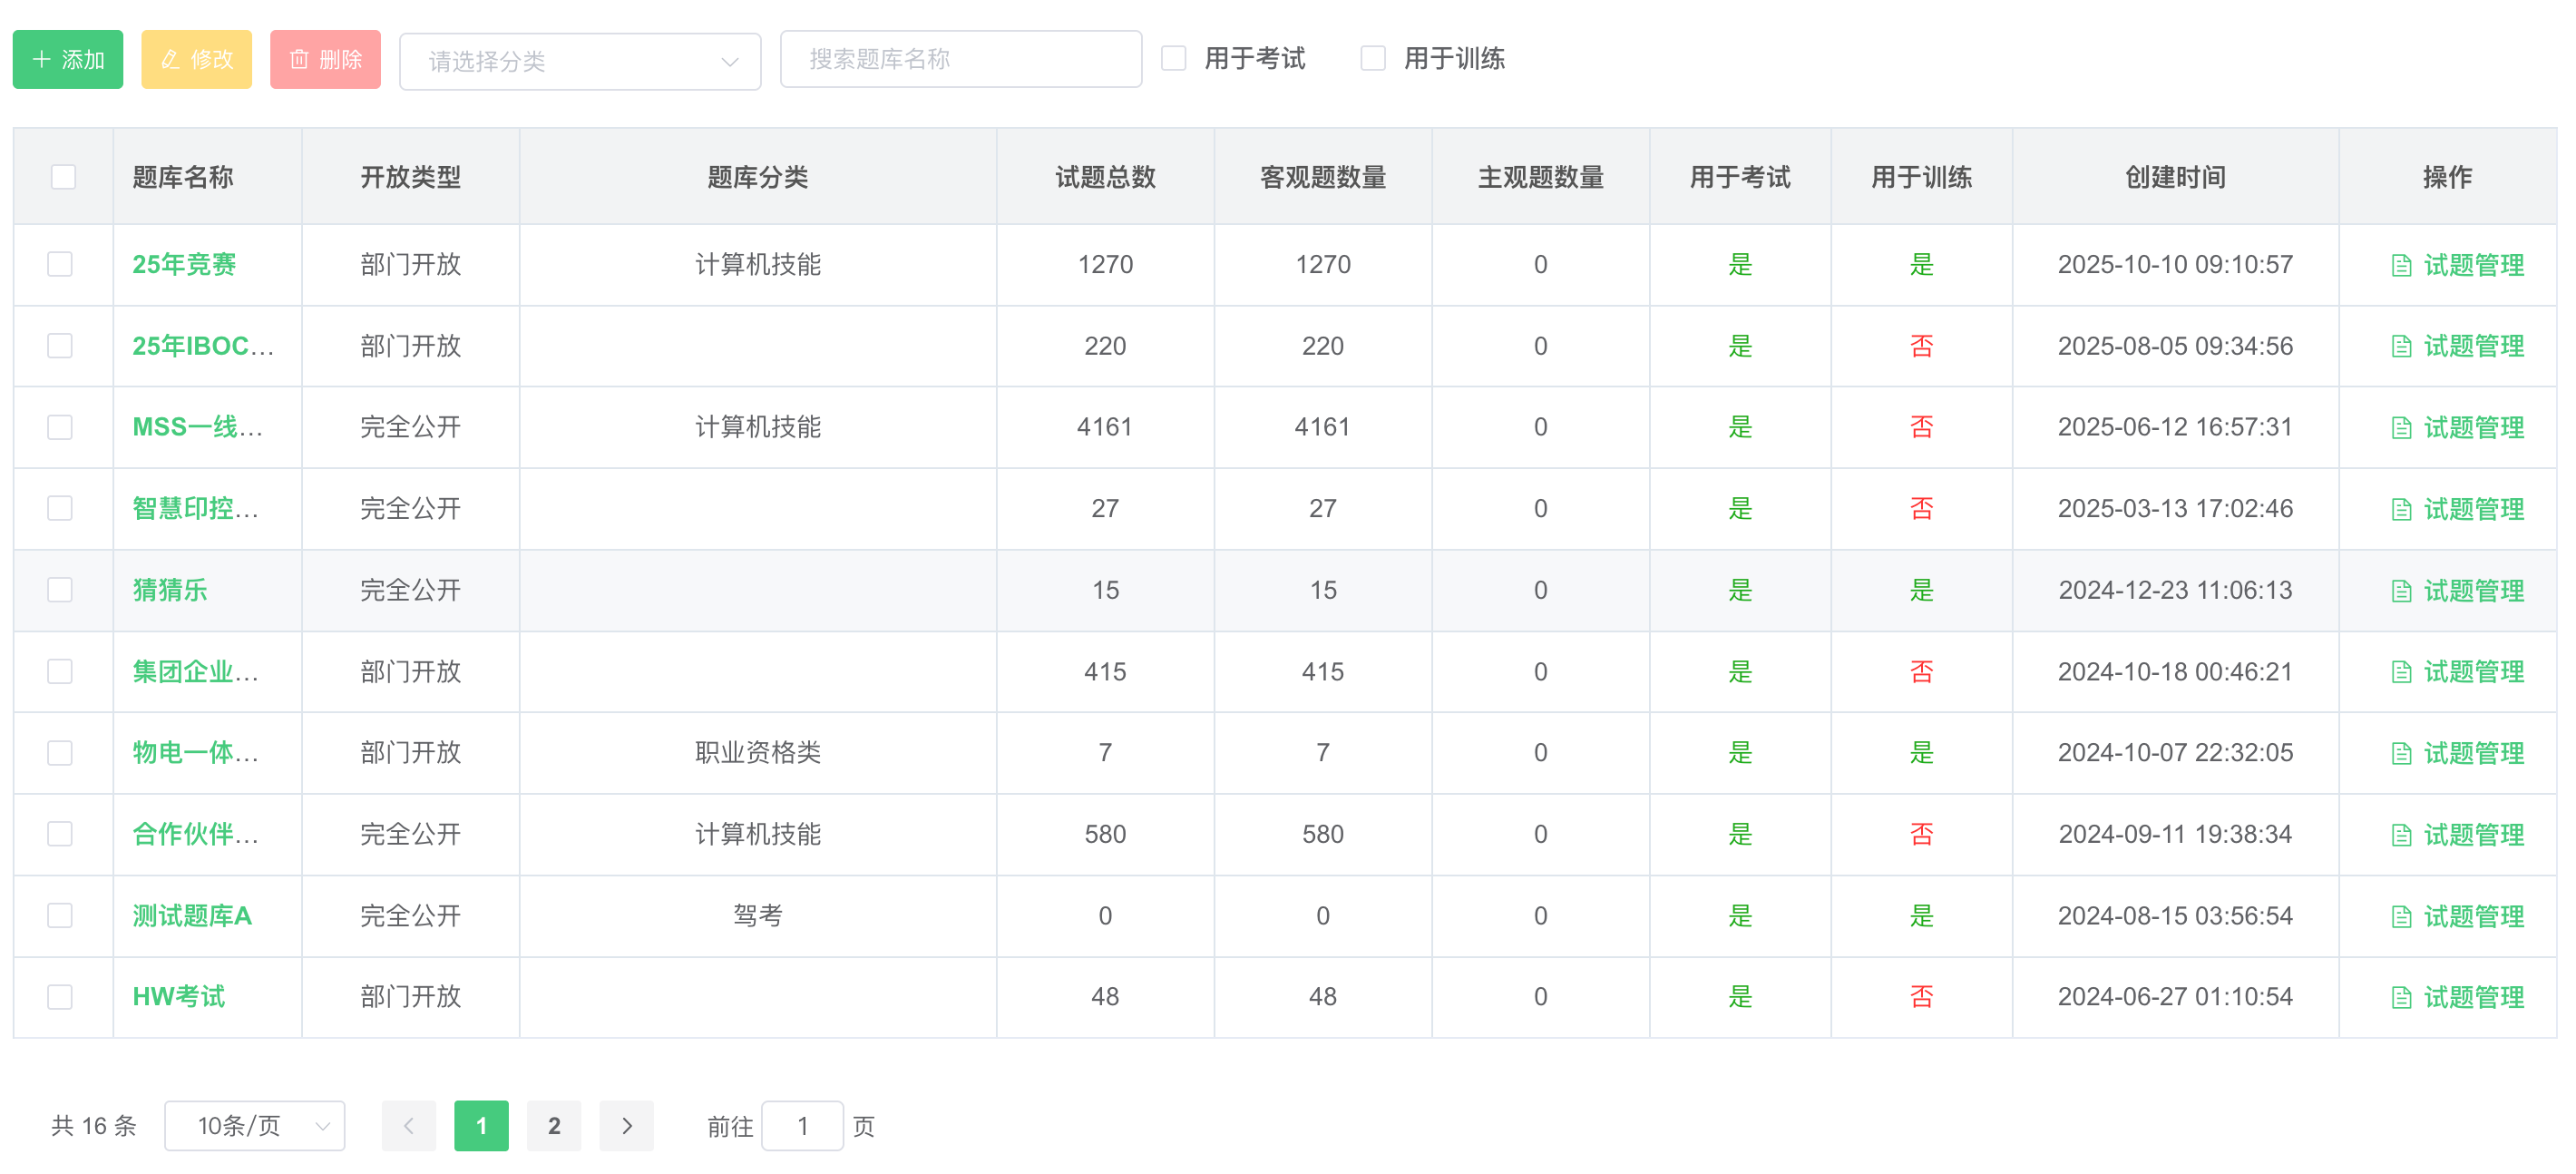Select page 1 in pagination

click(x=482, y=1126)
